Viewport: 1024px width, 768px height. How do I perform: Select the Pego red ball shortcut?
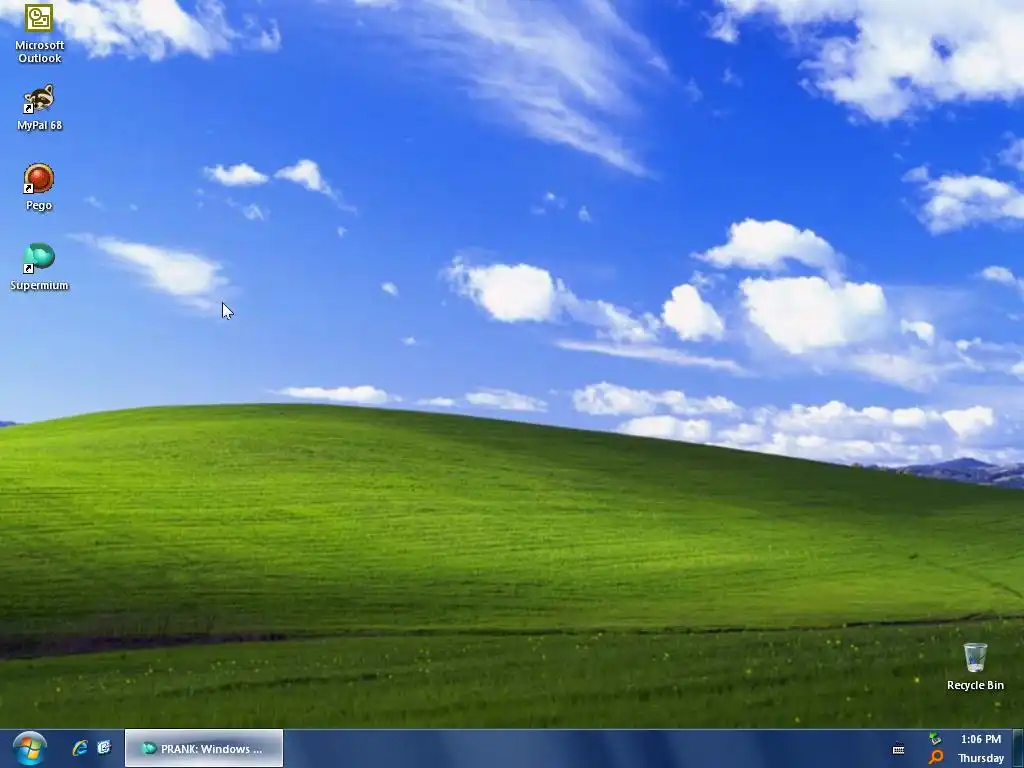pyautogui.click(x=39, y=187)
